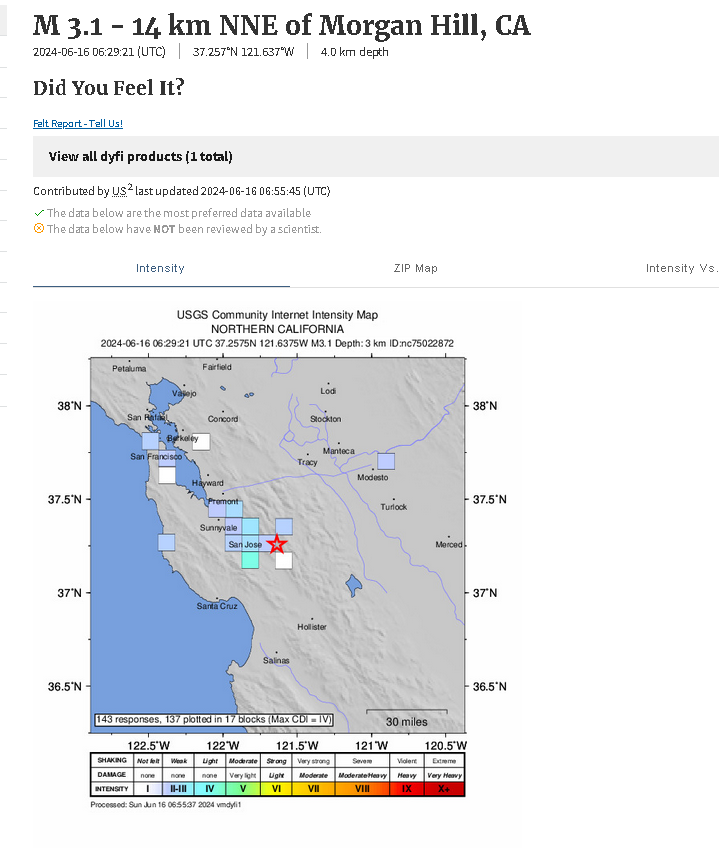Click the 'Concord' map label

[223, 419]
